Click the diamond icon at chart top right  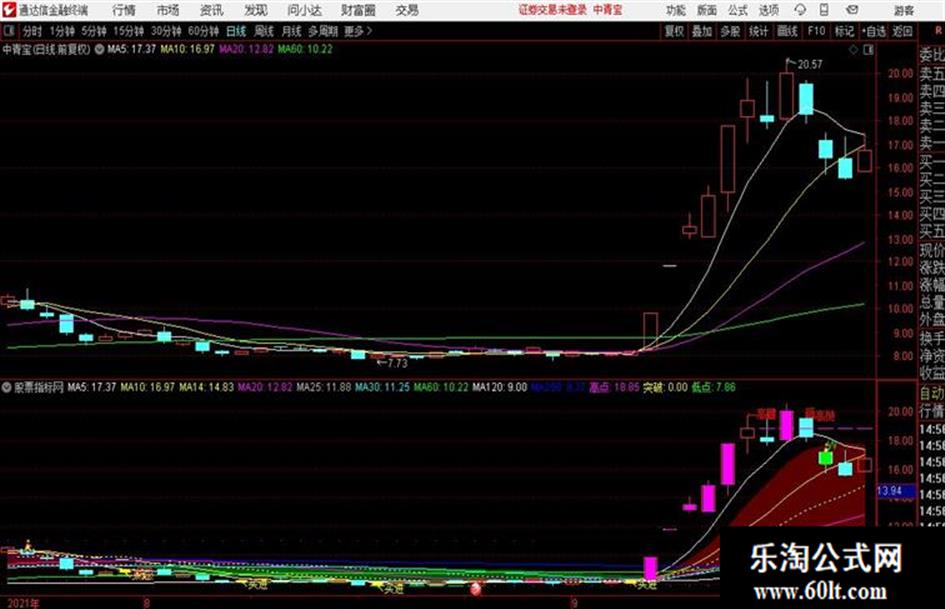pyautogui.click(x=853, y=50)
